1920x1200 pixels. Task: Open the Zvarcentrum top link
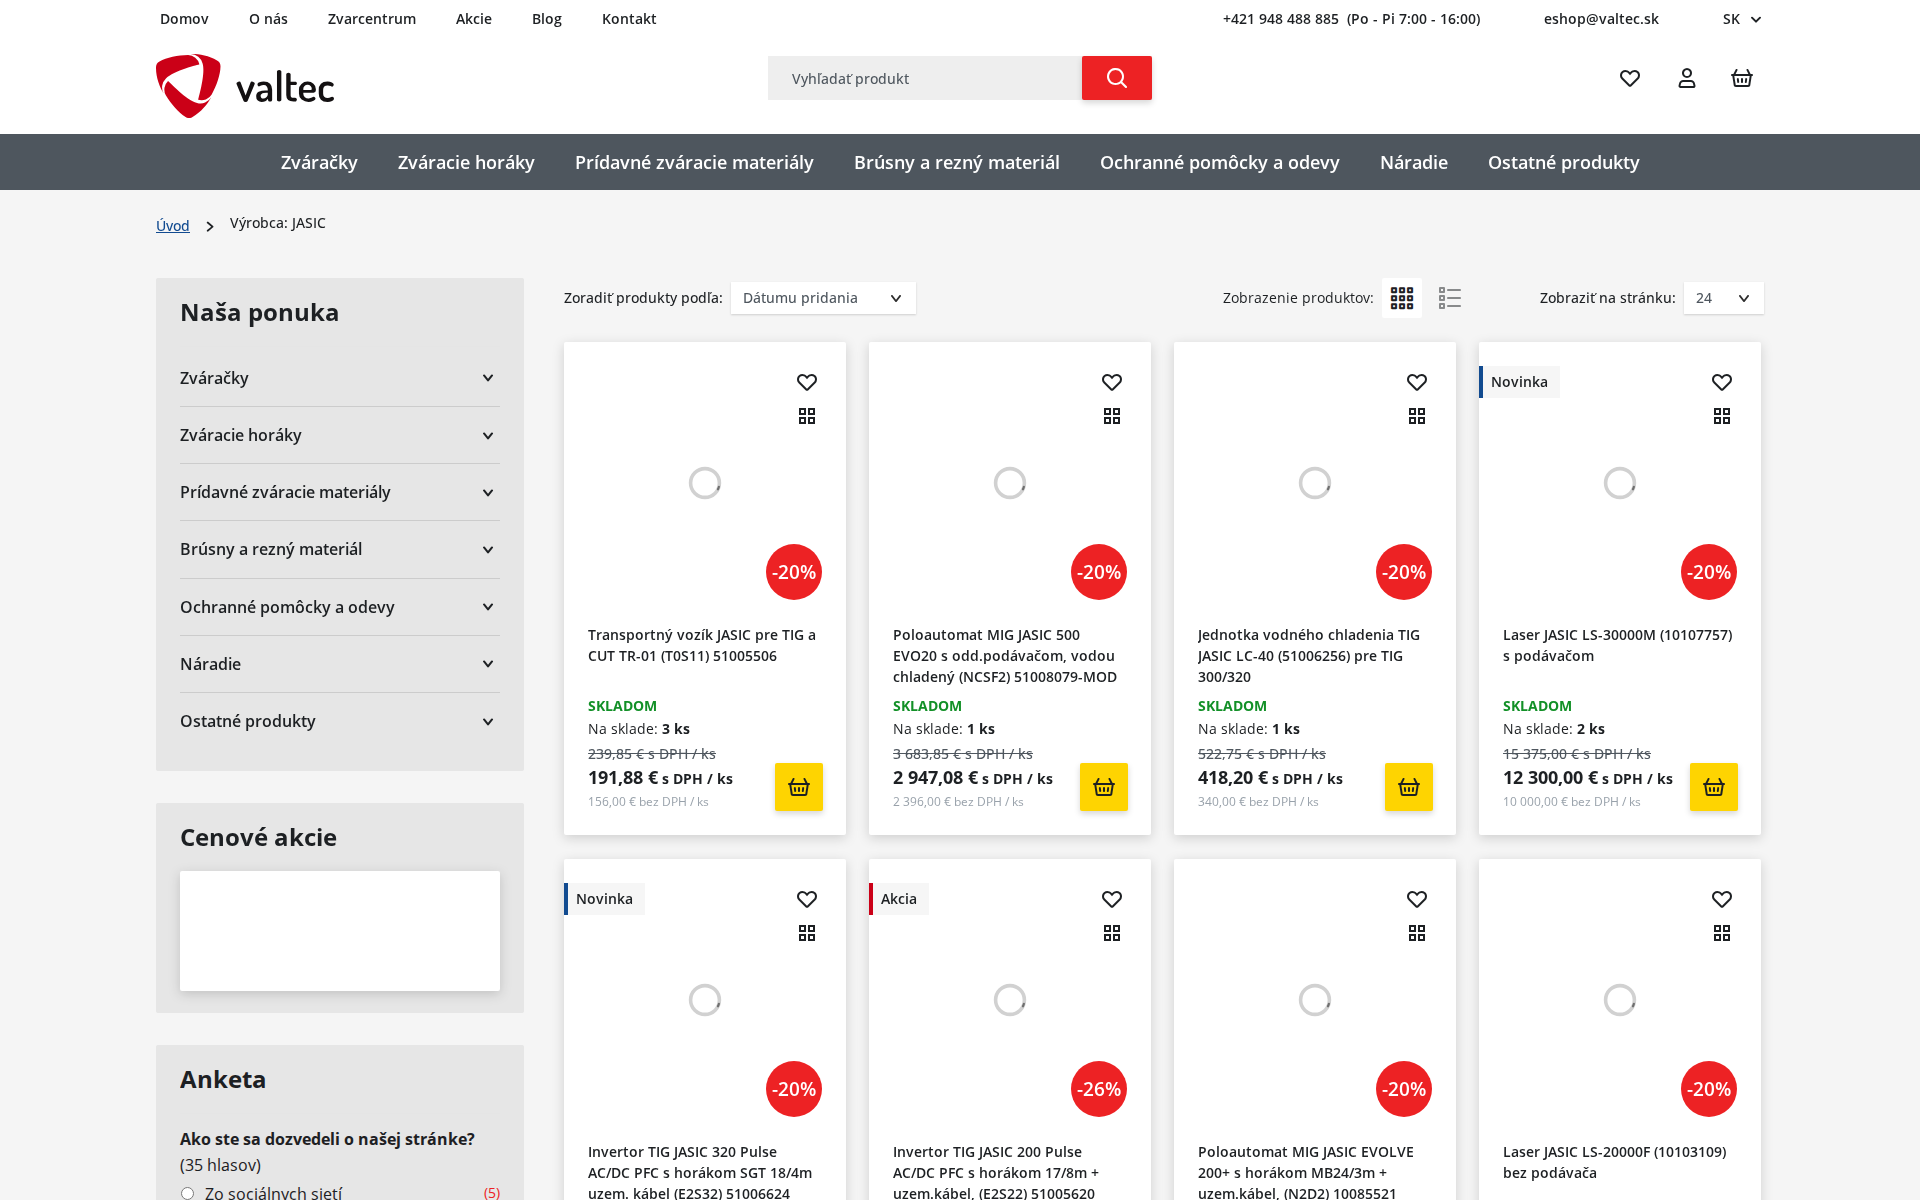(371, 19)
